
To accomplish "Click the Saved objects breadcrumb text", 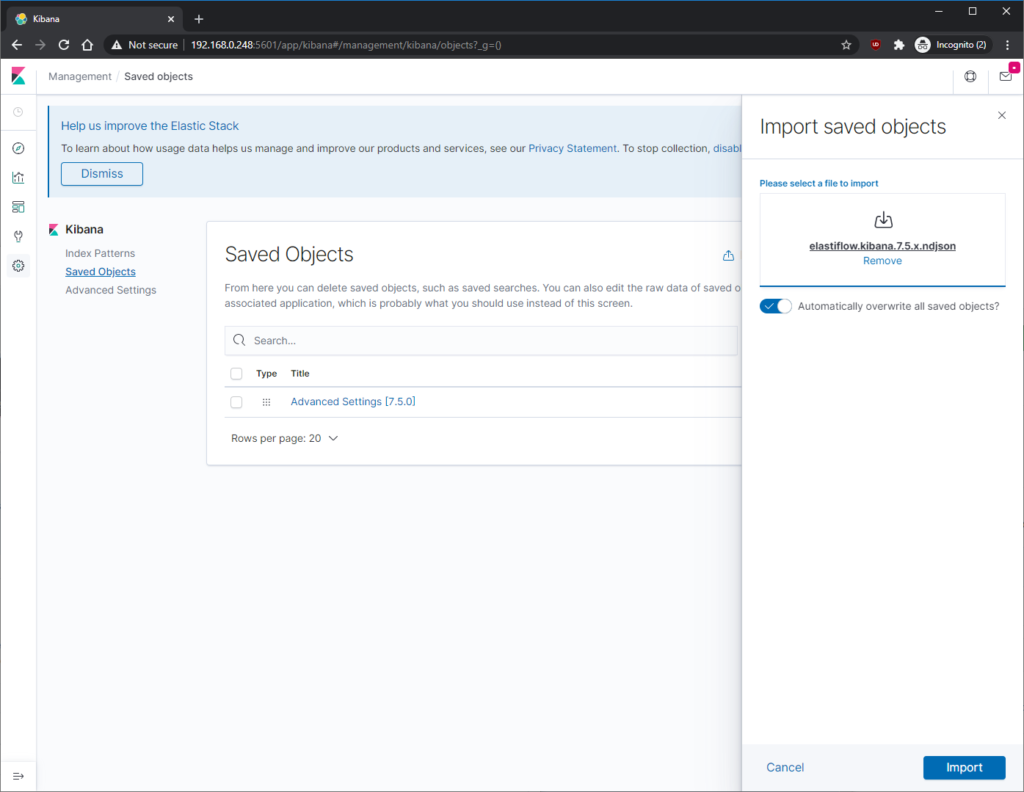I will tap(159, 76).
